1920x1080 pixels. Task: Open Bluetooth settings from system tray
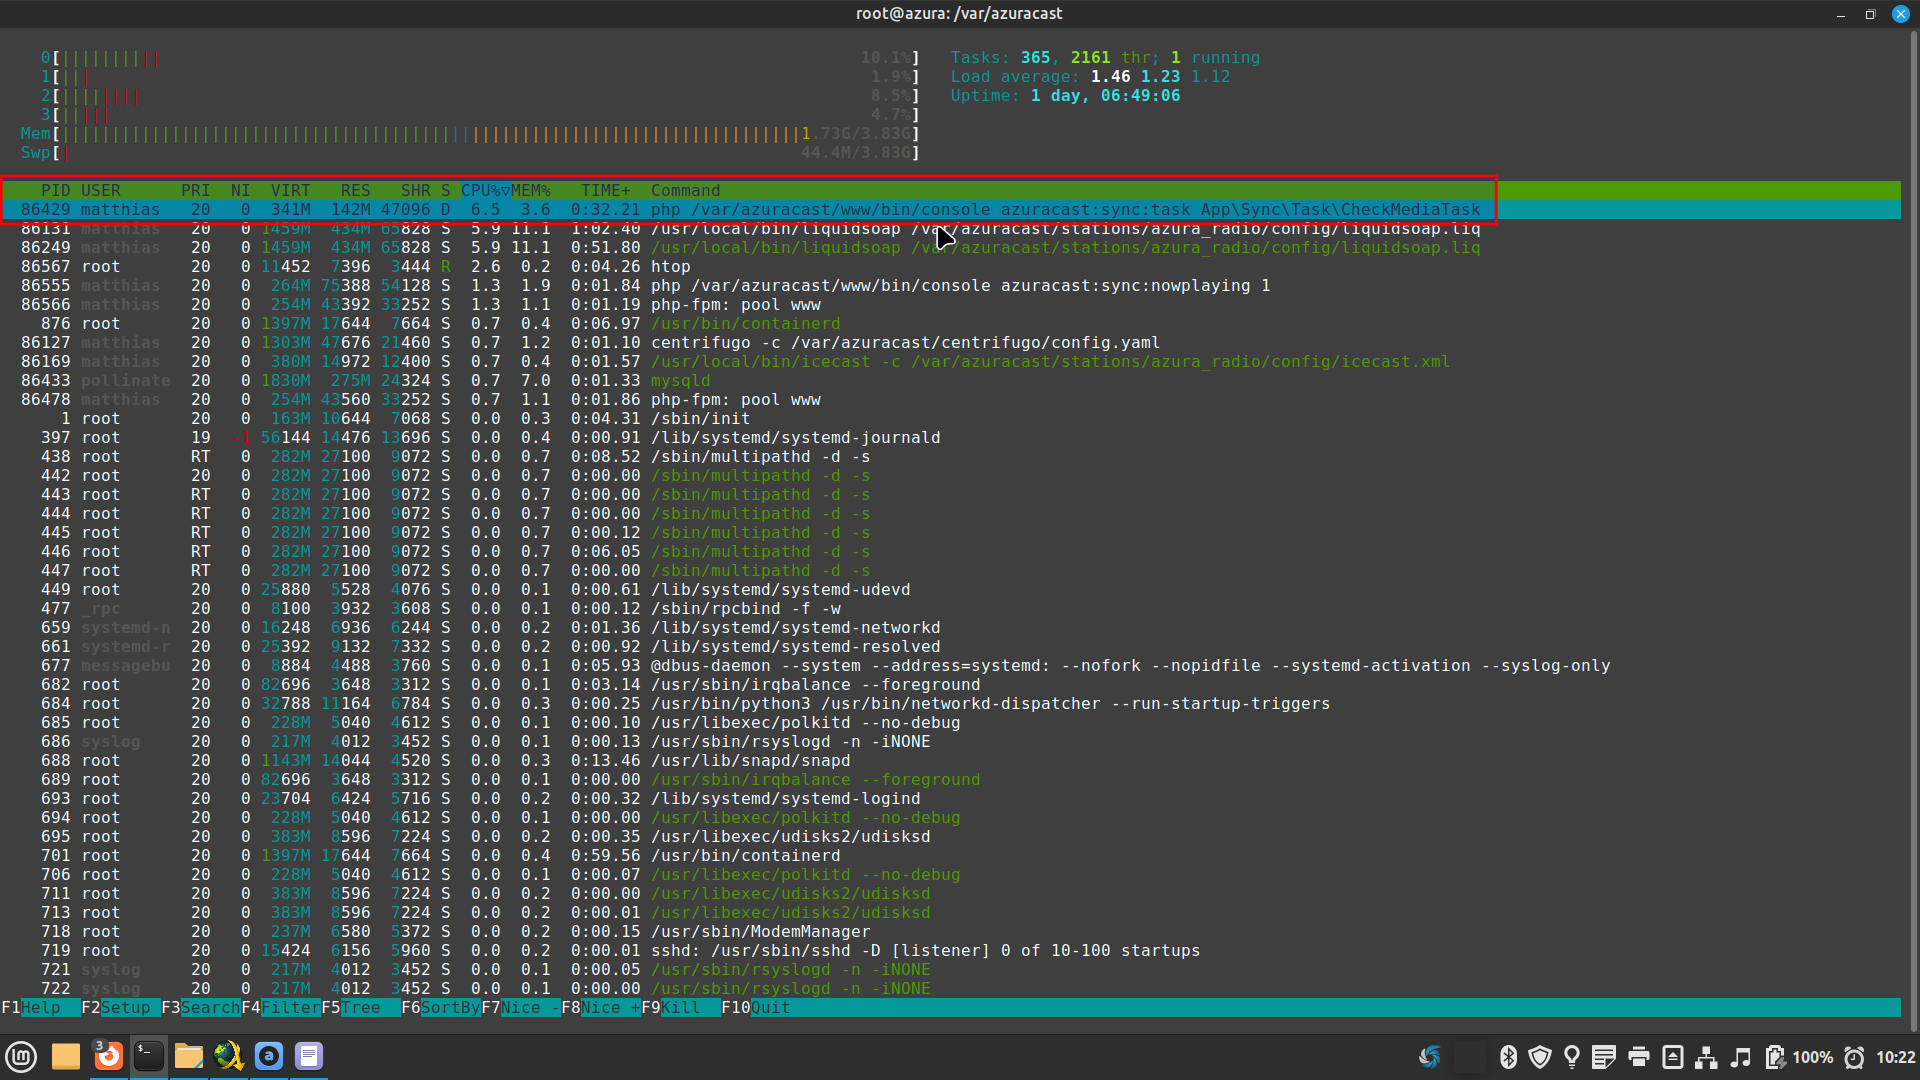point(1509,1056)
